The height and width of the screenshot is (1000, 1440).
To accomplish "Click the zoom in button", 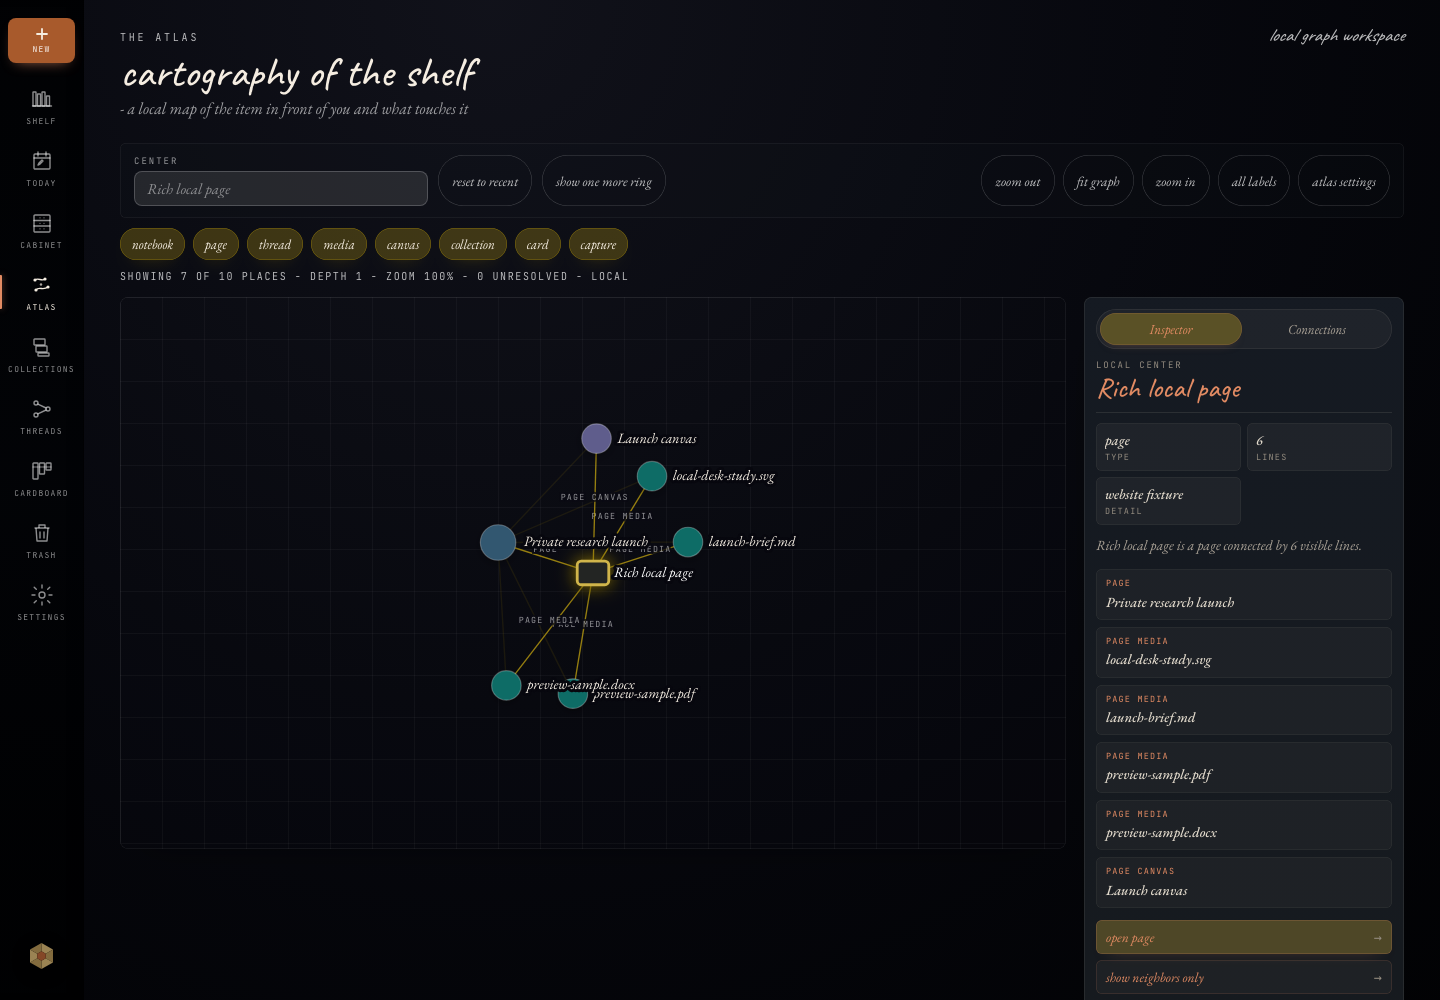I will (x=1176, y=181).
